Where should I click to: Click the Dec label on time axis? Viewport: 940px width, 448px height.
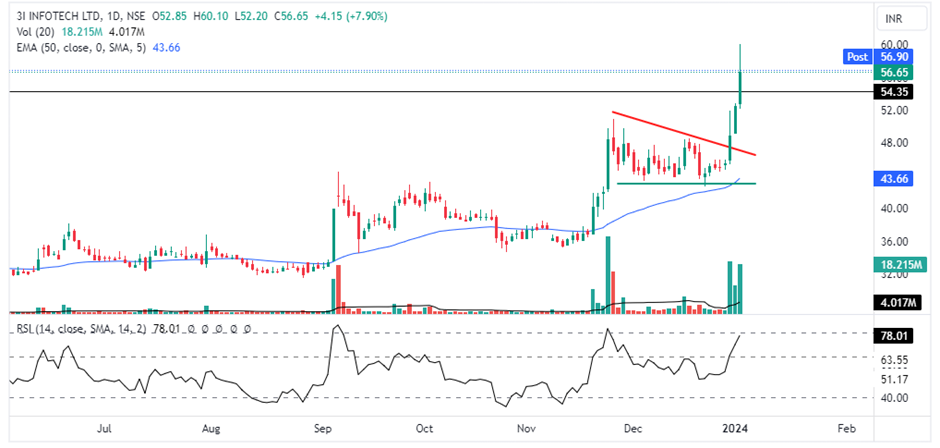pos(634,428)
